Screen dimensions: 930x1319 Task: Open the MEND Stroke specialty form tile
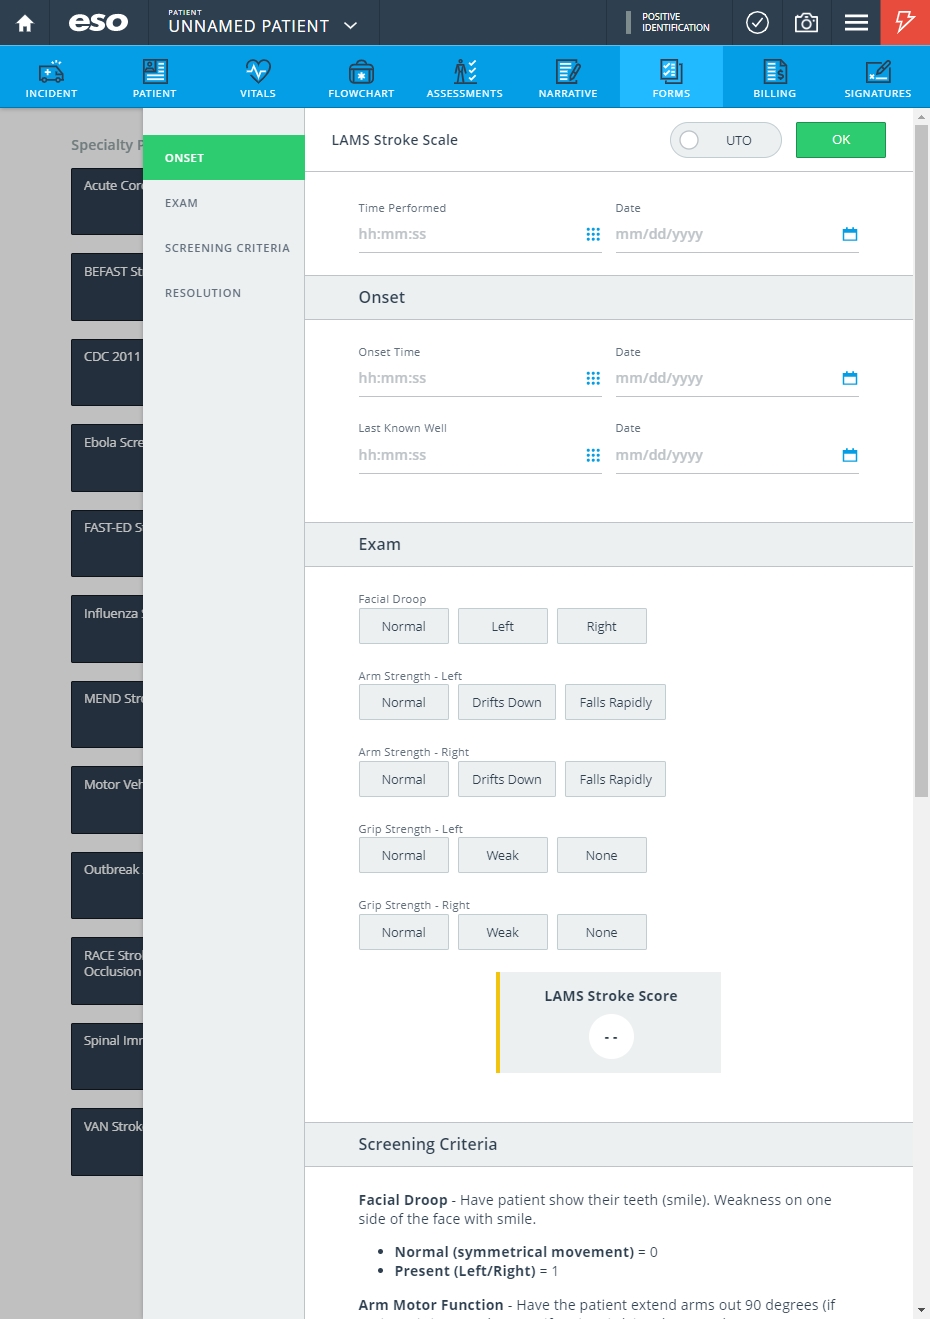click(107, 714)
